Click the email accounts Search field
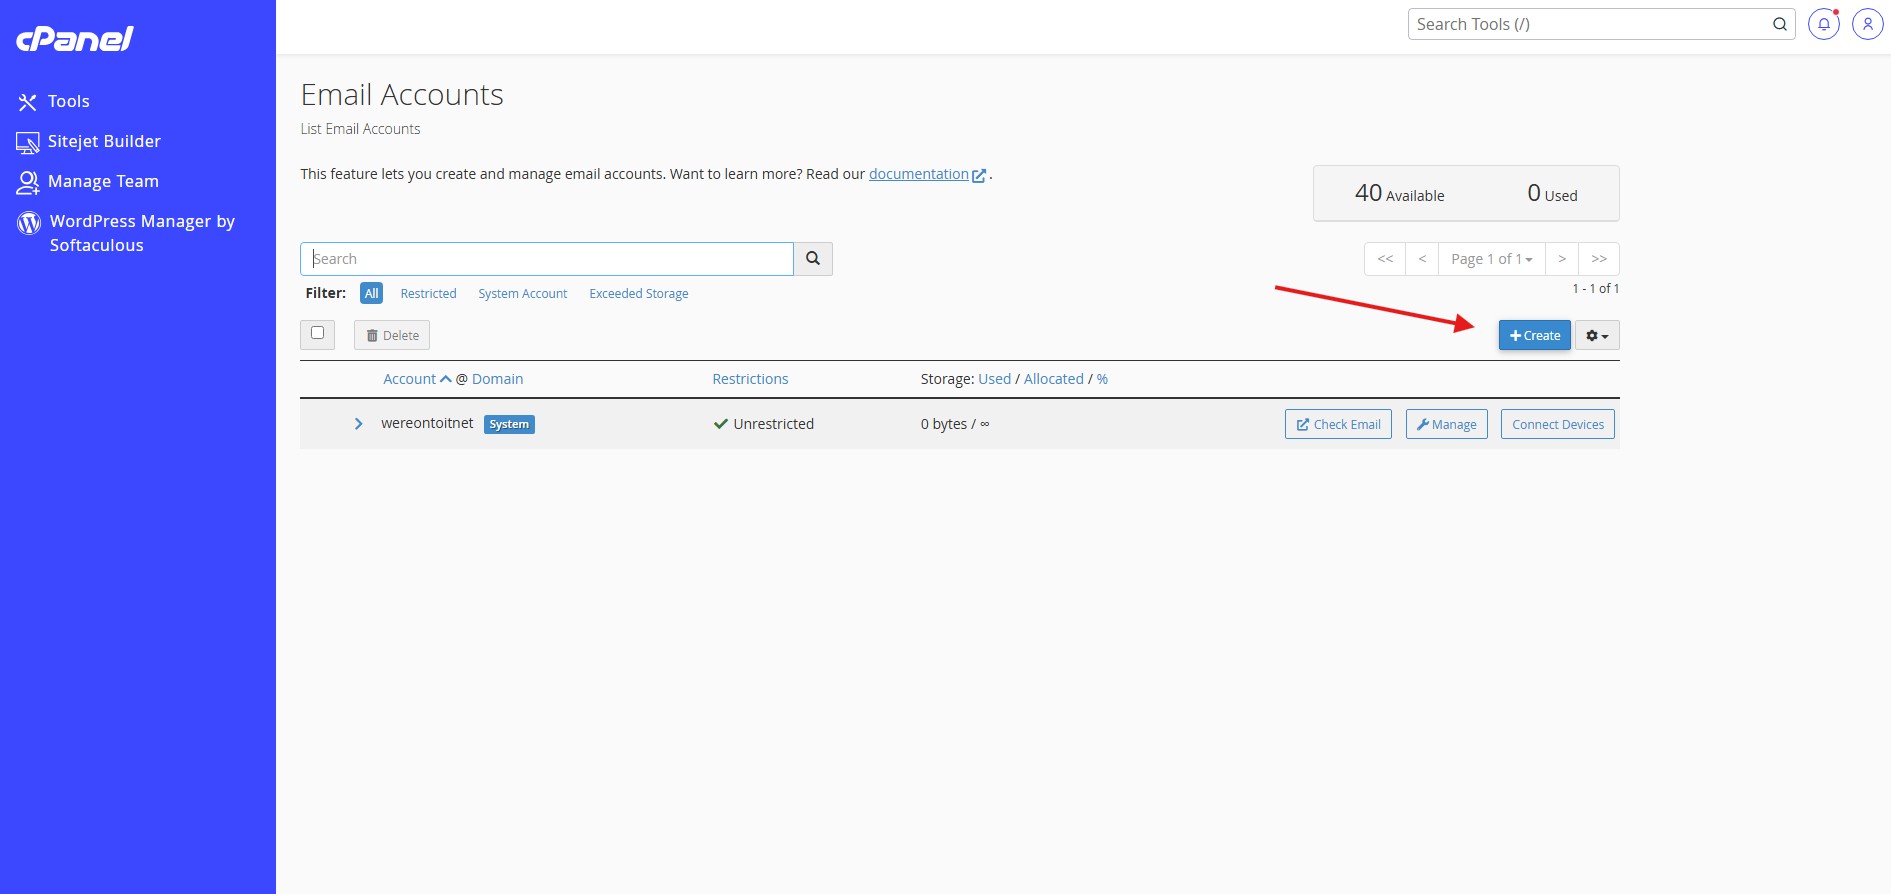Image resolution: width=1891 pixels, height=894 pixels. 546,259
